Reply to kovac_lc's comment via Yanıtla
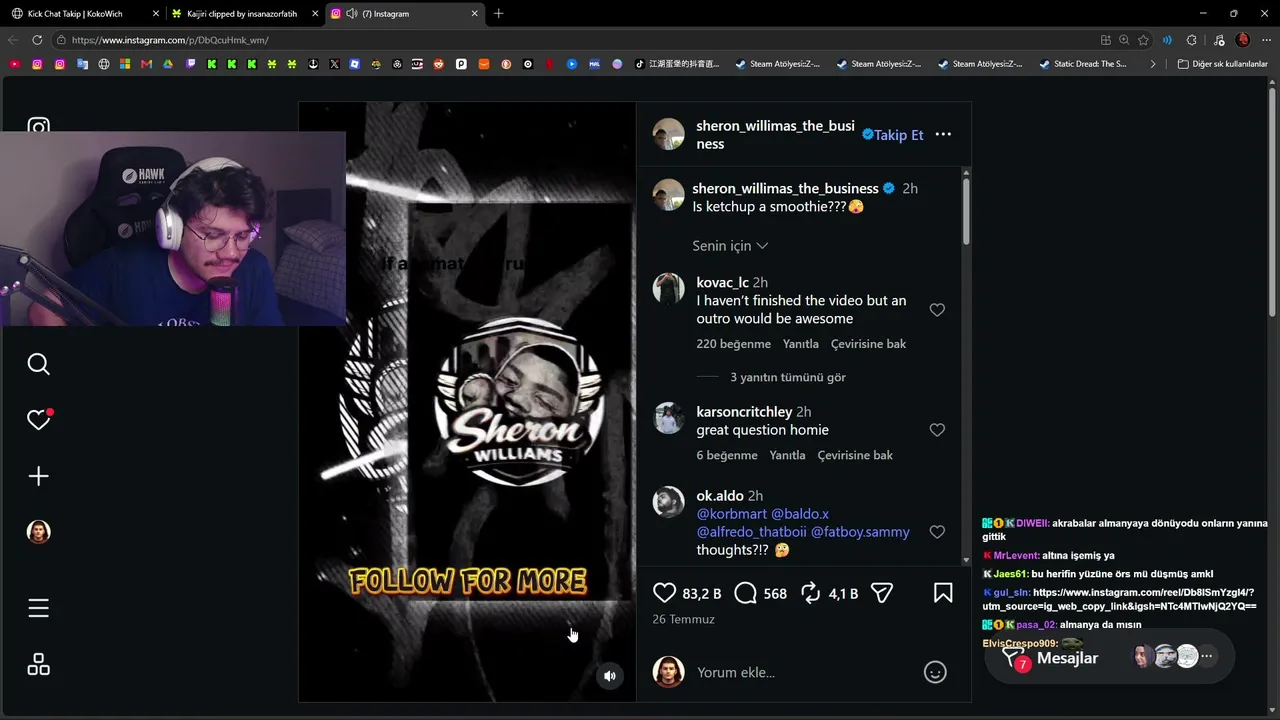Viewport: 1280px width, 720px height. [800, 344]
